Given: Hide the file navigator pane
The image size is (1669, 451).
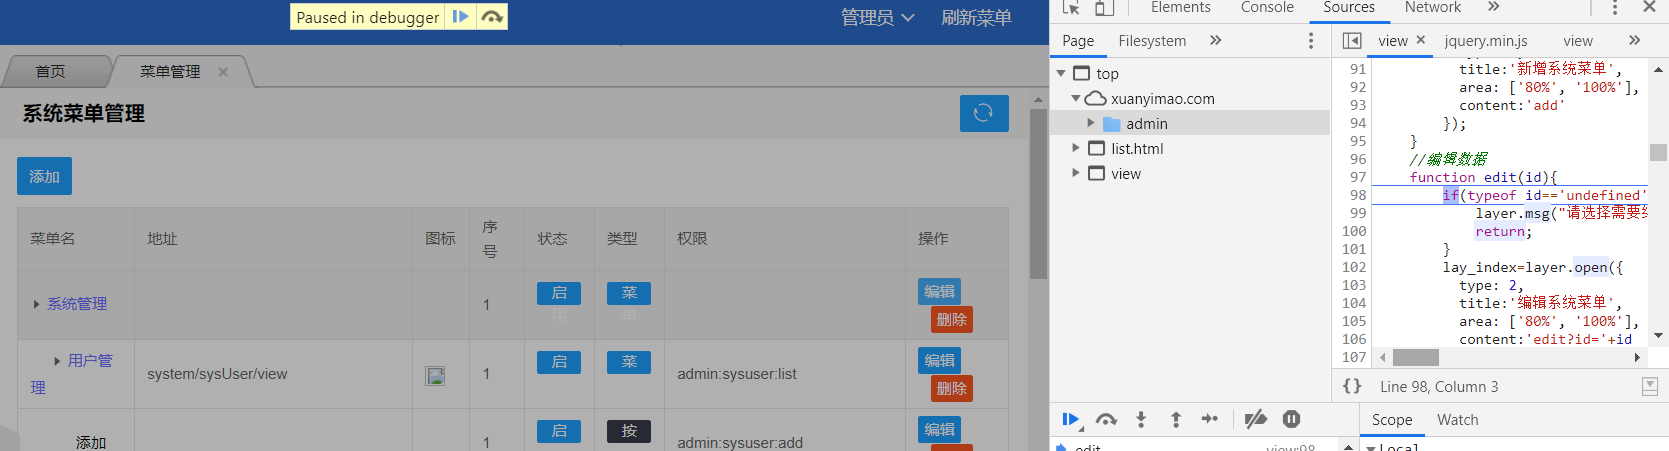Looking at the screenshot, I should tap(1352, 41).
